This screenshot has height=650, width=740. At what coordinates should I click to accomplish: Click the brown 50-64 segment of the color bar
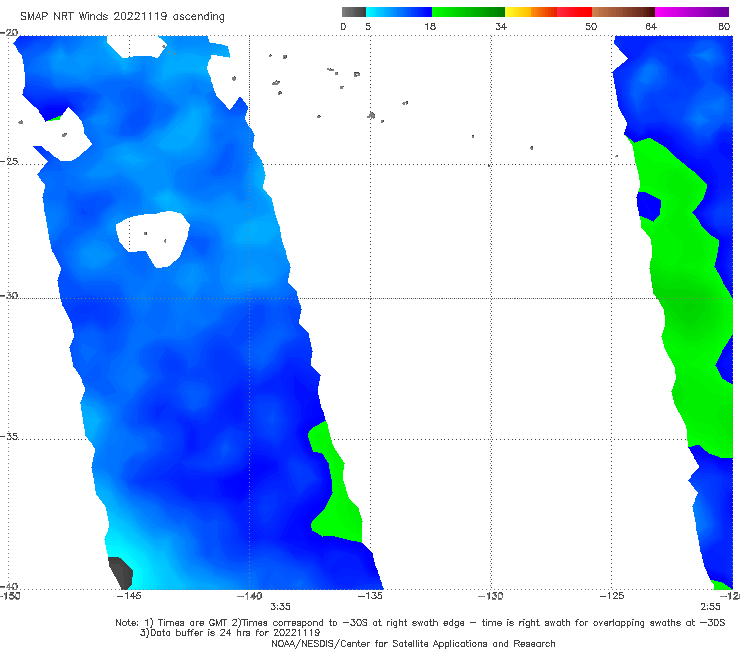[x=623, y=12]
